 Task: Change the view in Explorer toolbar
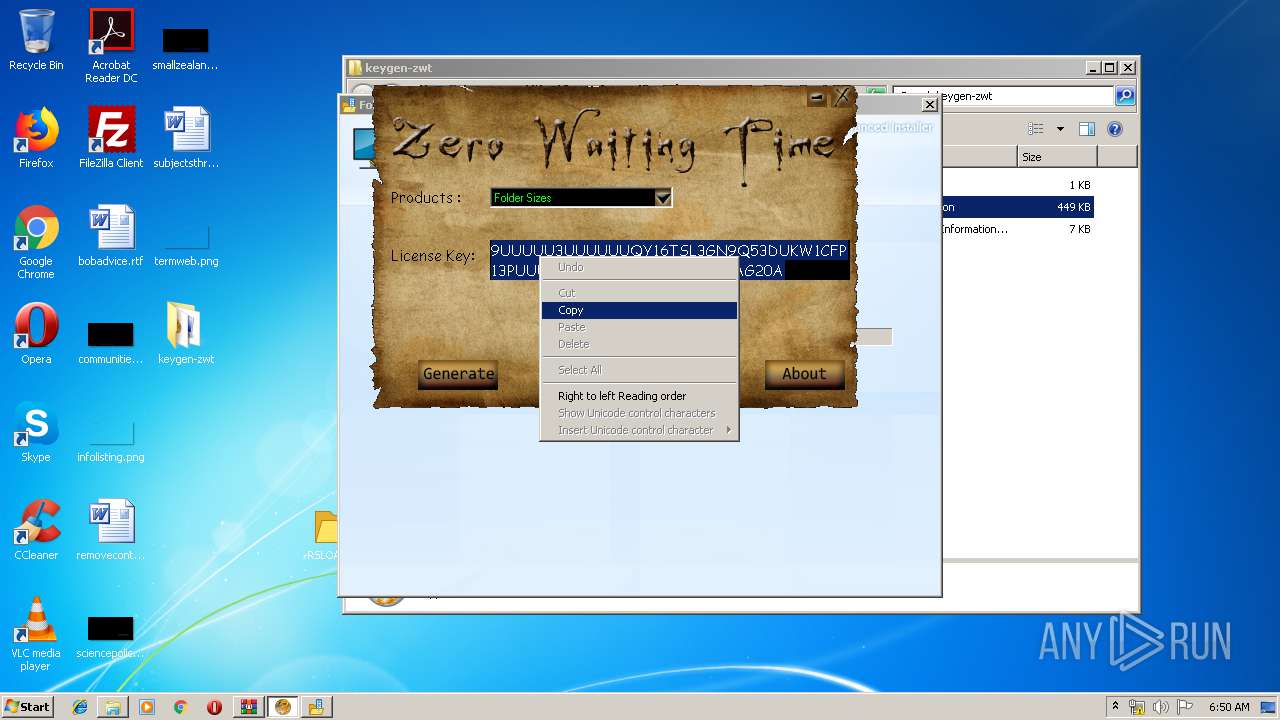(1036, 129)
